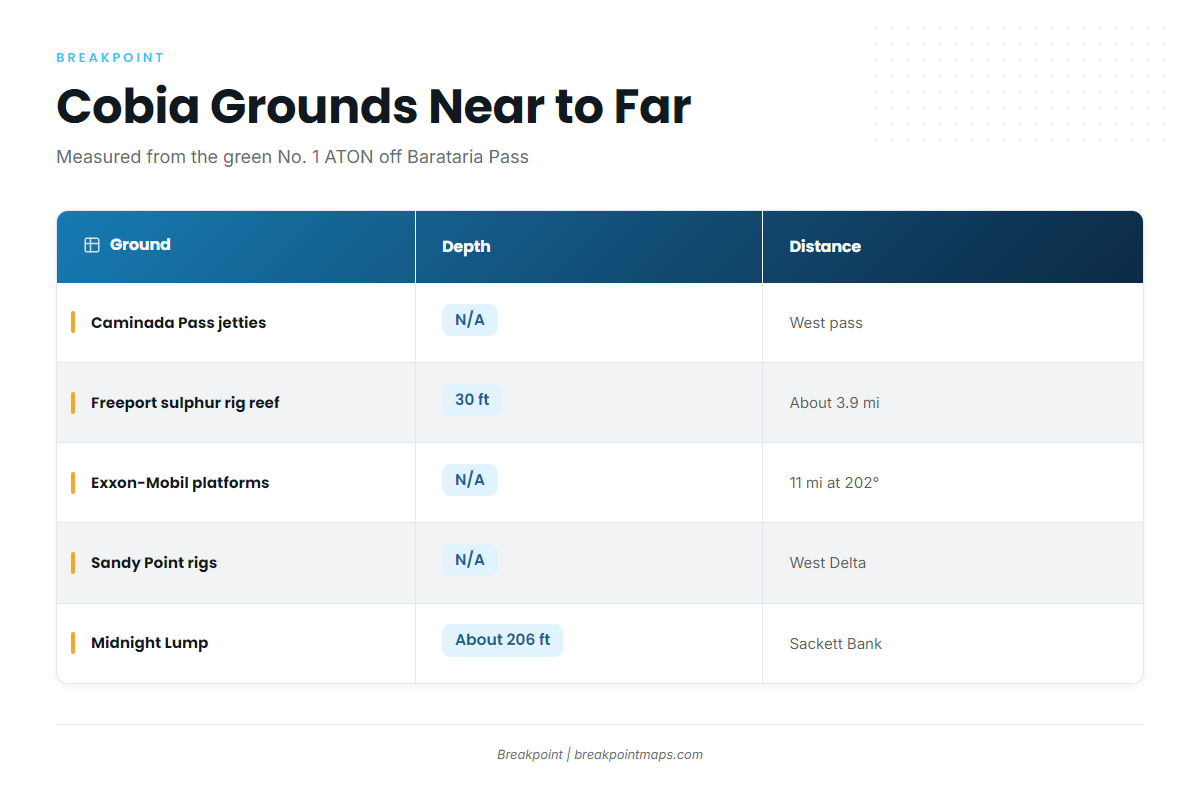
Task: Click the table grid icon beside Ground
Action: click(x=92, y=245)
